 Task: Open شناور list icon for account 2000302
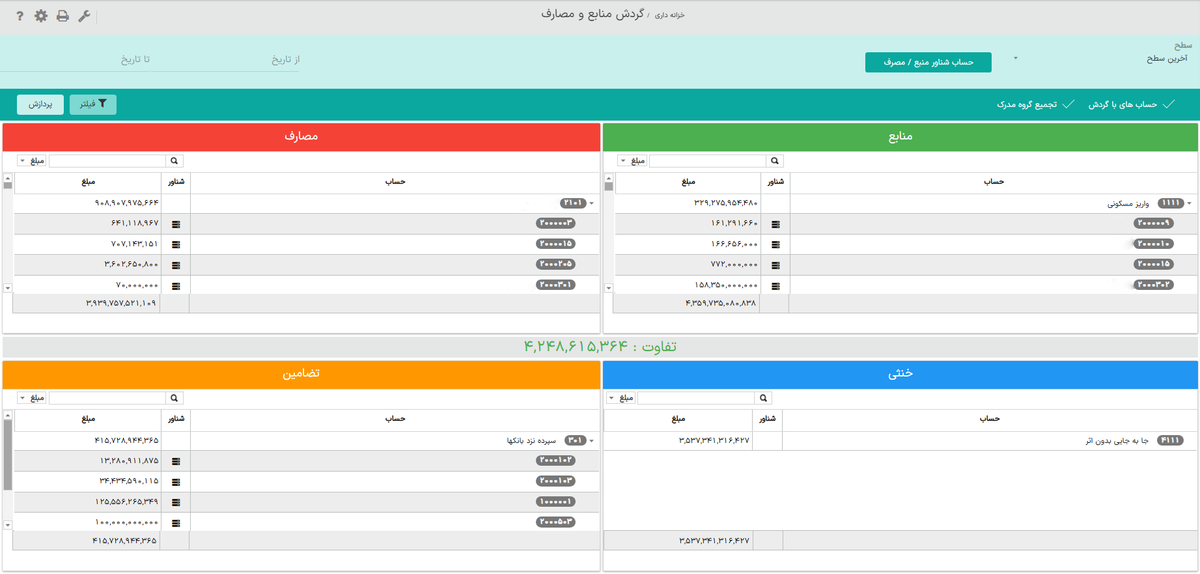[776, 285]
